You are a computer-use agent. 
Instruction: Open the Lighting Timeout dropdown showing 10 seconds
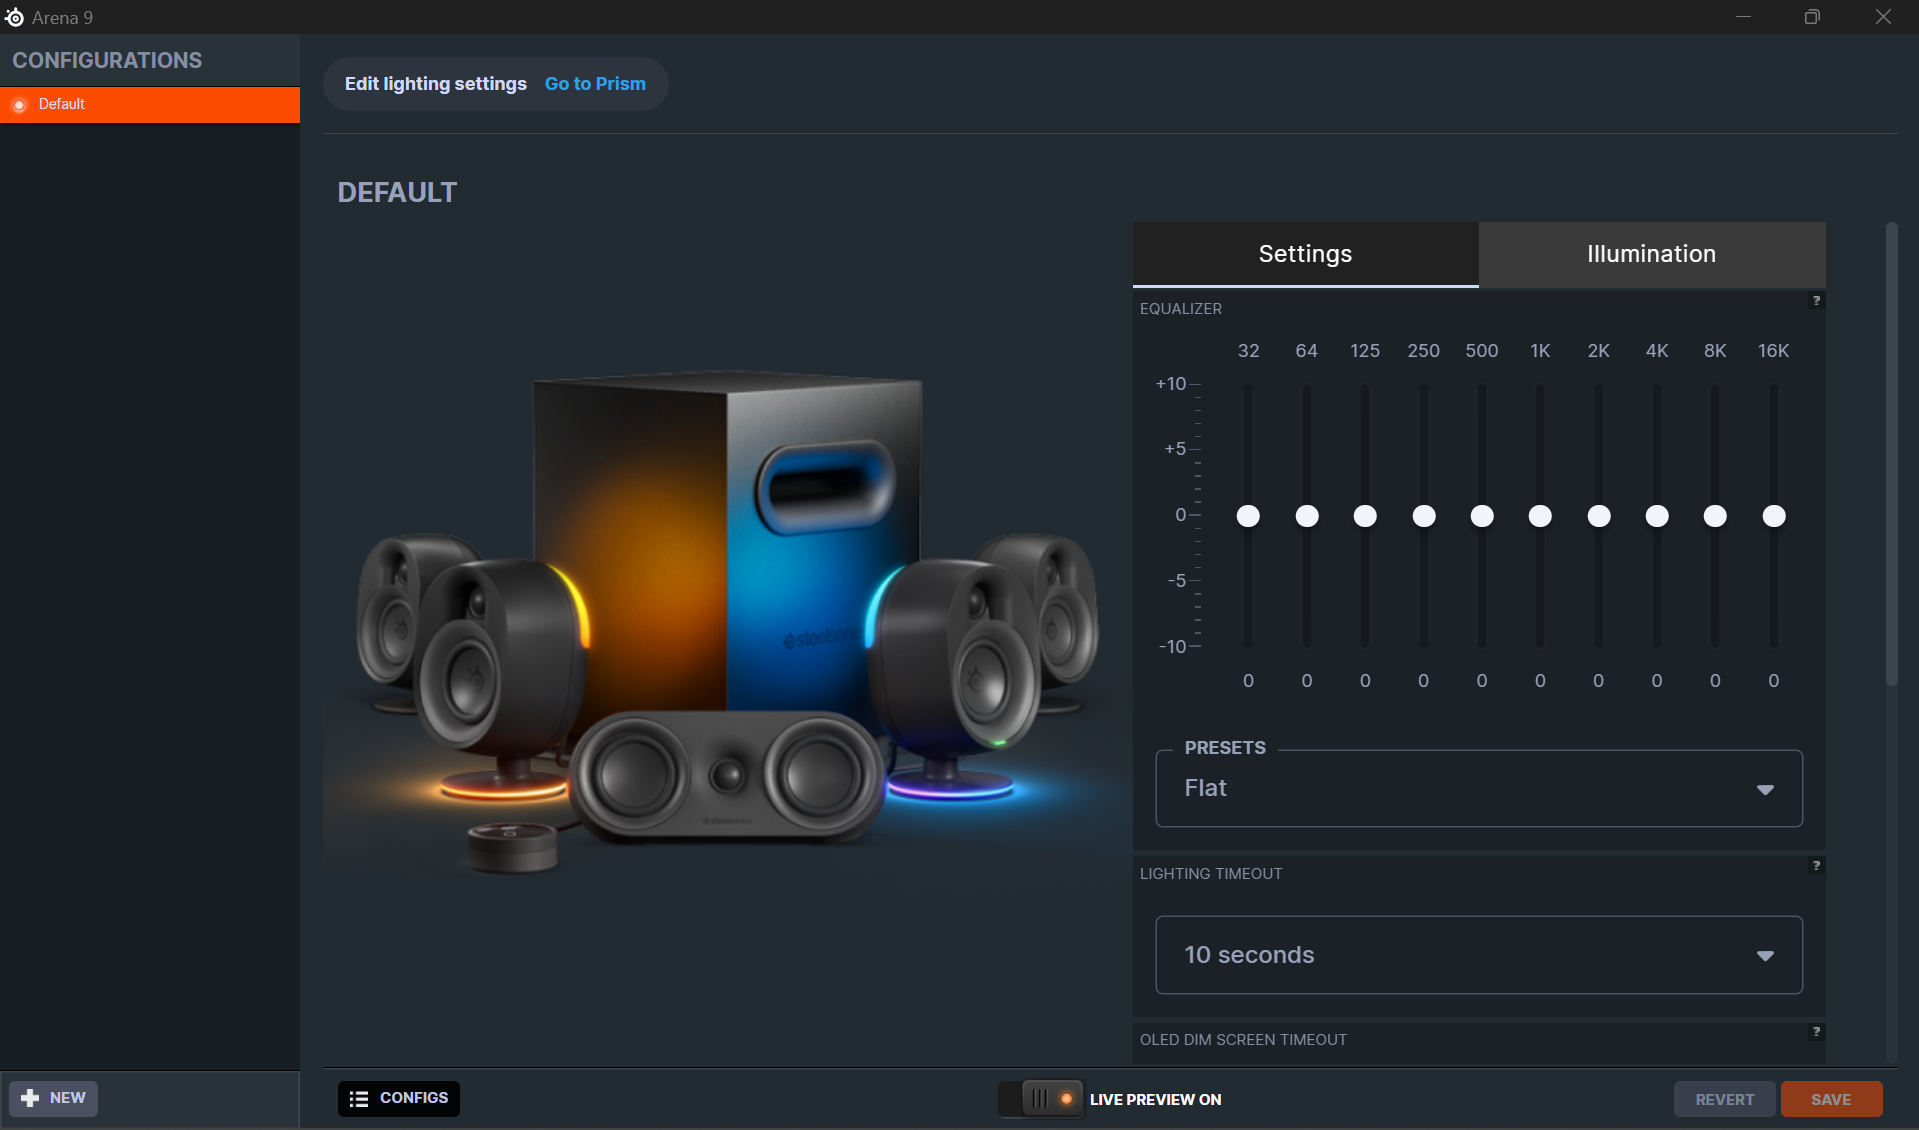1479,955
